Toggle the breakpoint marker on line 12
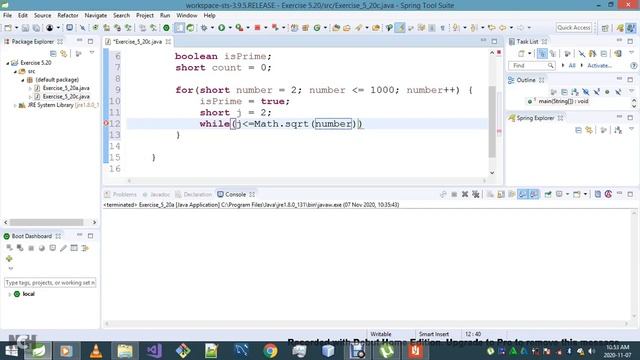Screen dimensions: 640x360 click(106, 123)
